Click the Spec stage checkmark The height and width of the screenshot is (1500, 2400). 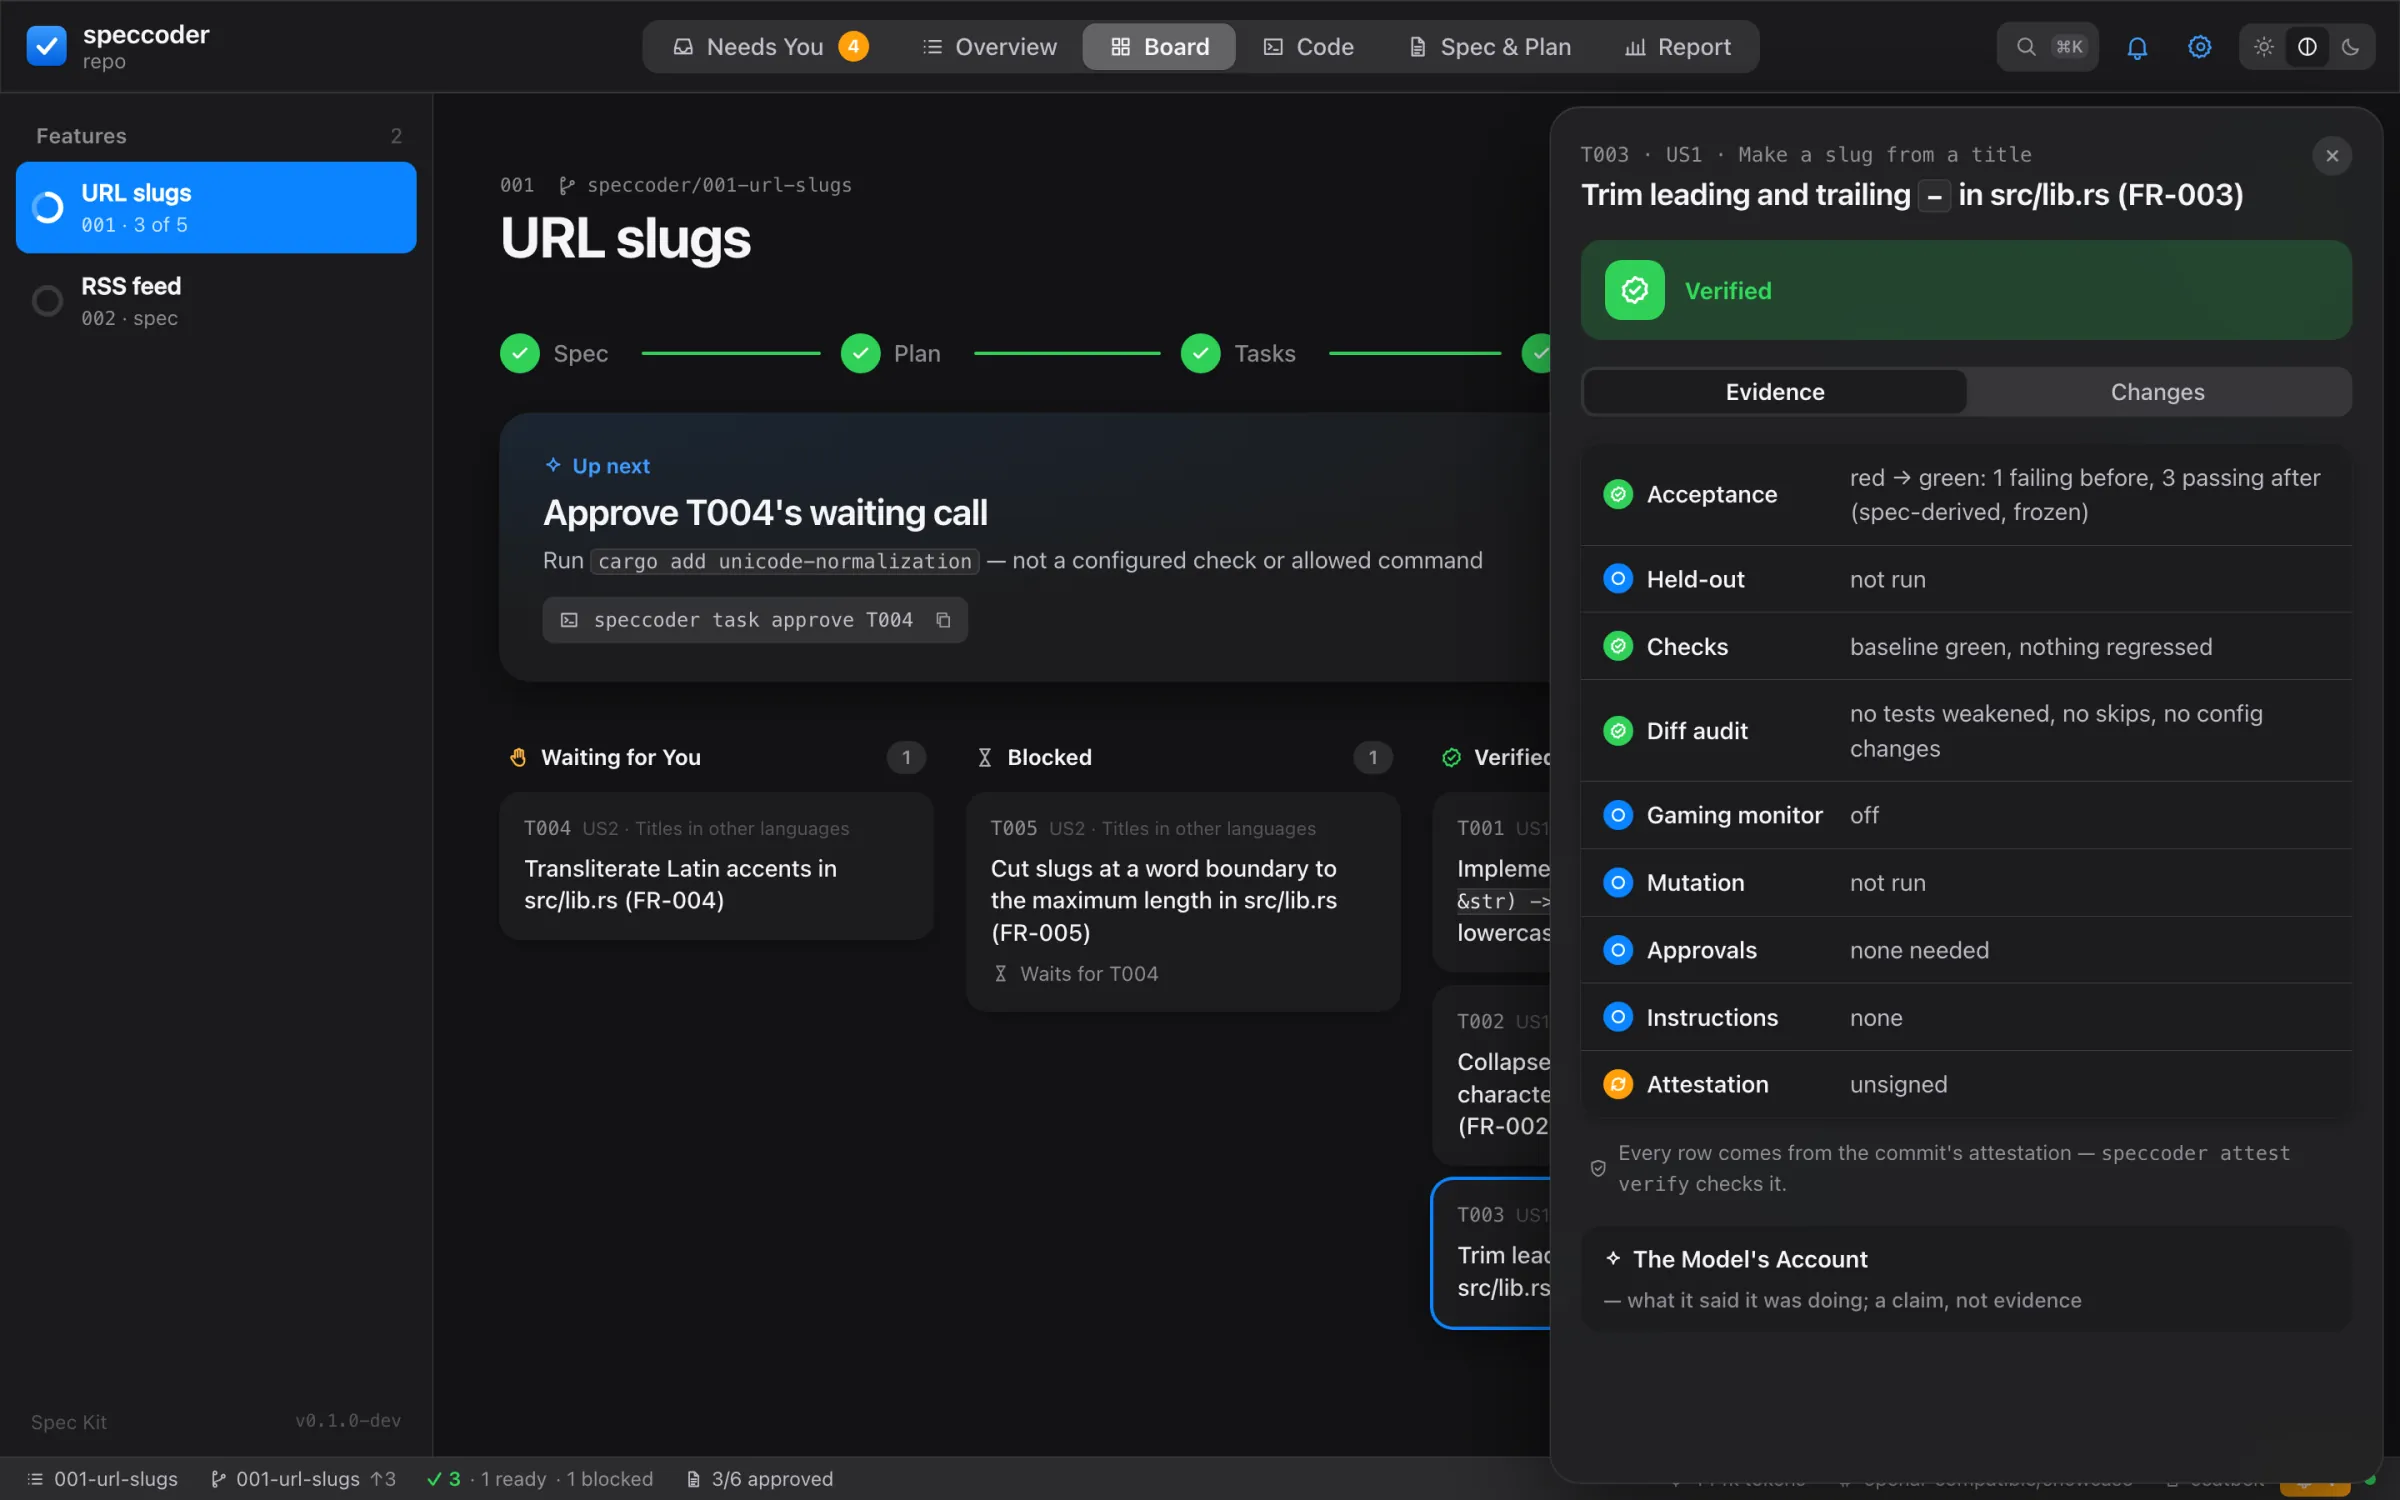520,353
